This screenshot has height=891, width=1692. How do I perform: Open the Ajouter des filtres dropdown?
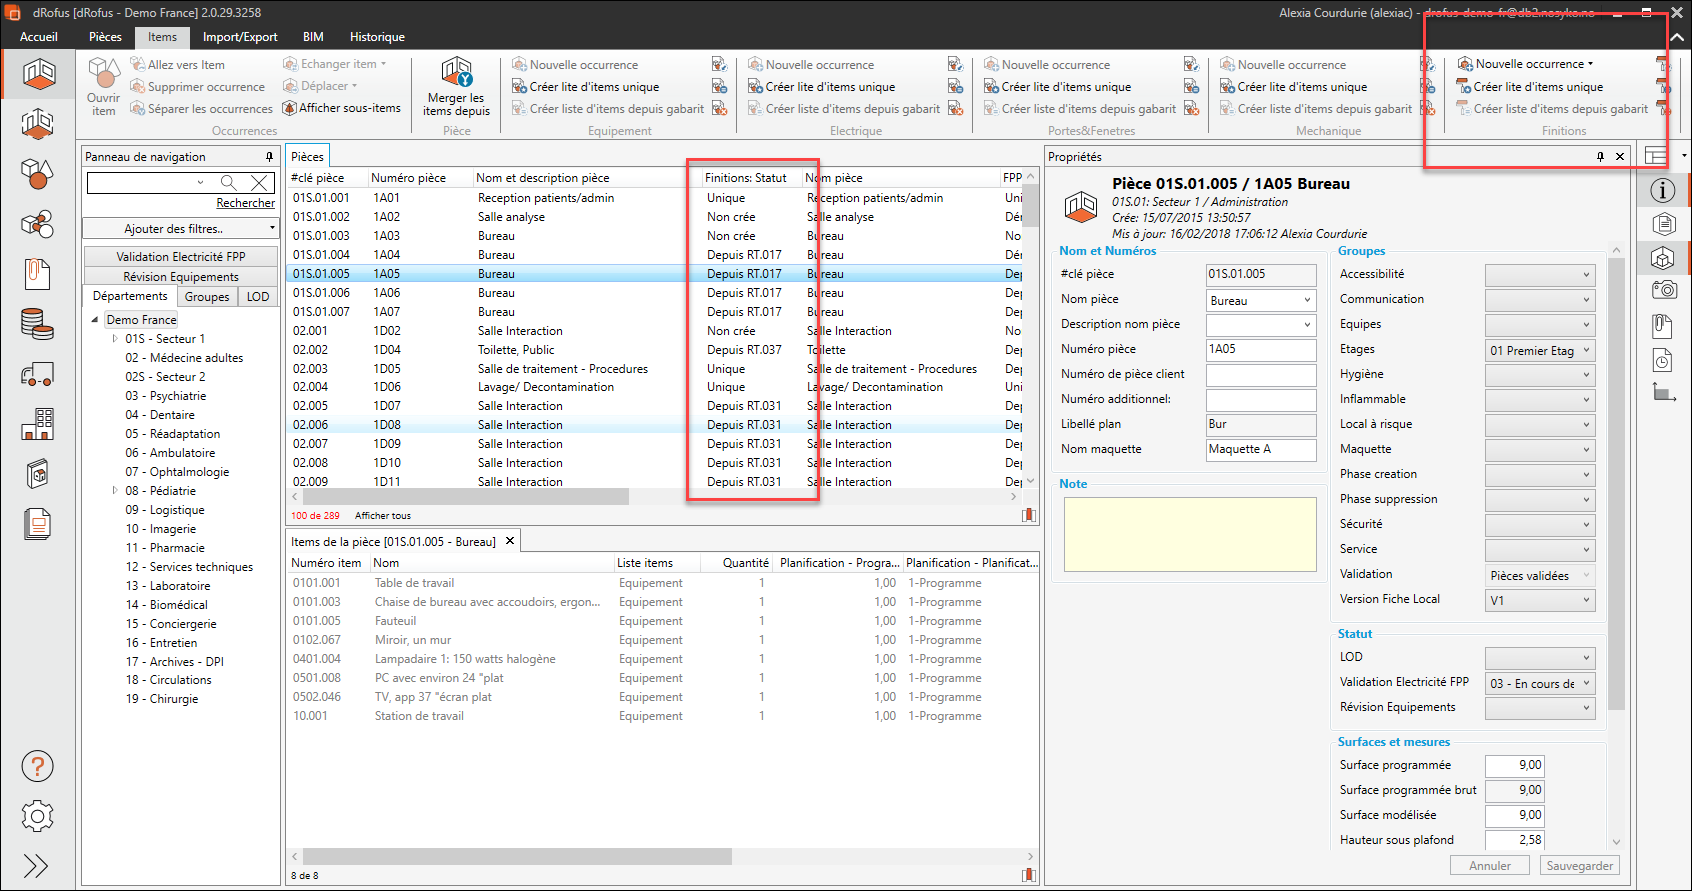click(180, 229)
